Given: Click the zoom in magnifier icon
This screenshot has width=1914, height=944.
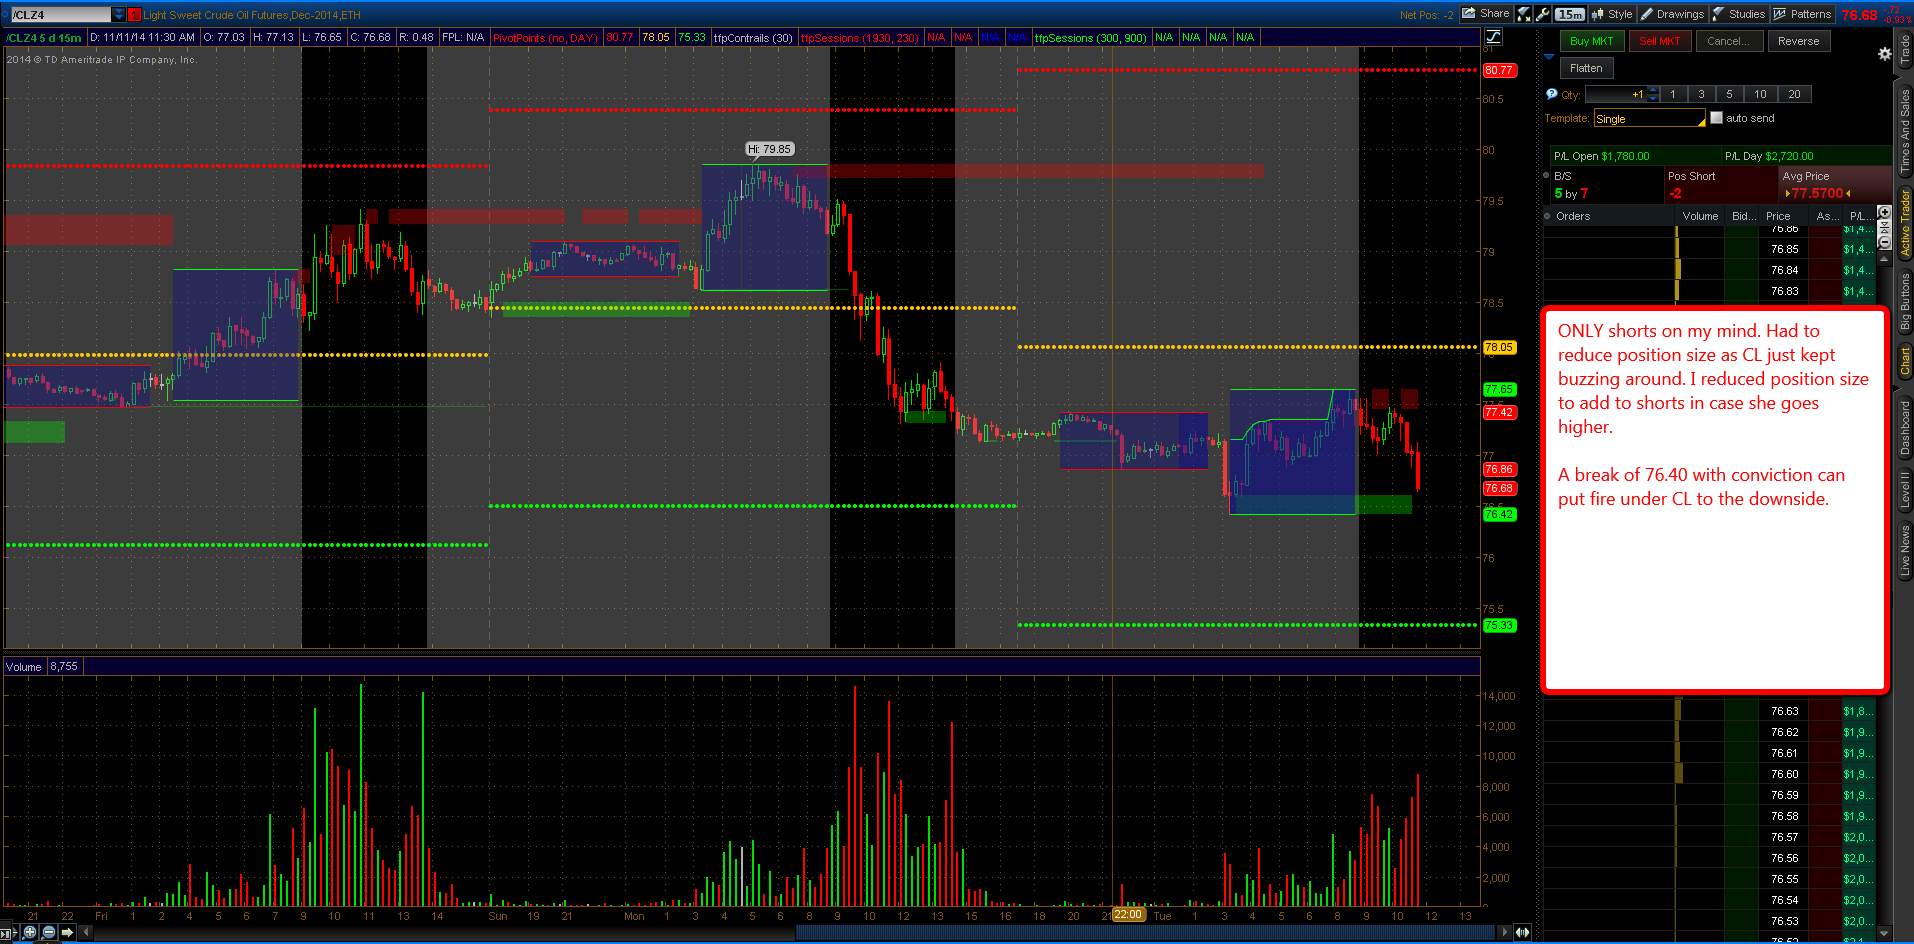Looking at the screenshot, I should click(29, 932).
